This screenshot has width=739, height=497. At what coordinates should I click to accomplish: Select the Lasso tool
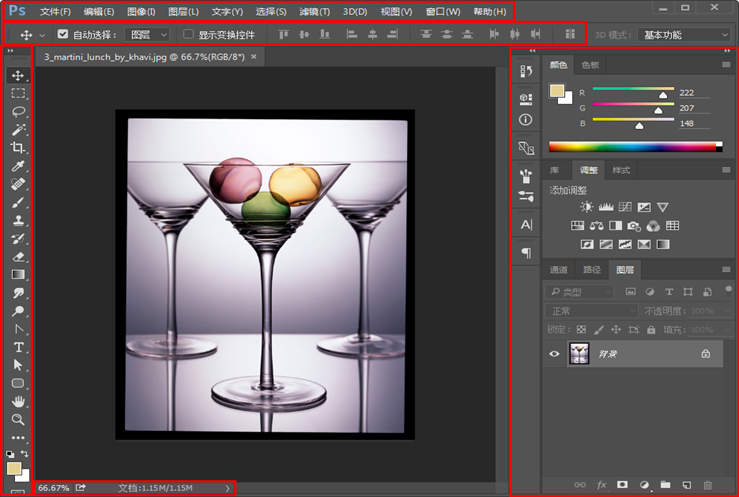click(18, 111)
